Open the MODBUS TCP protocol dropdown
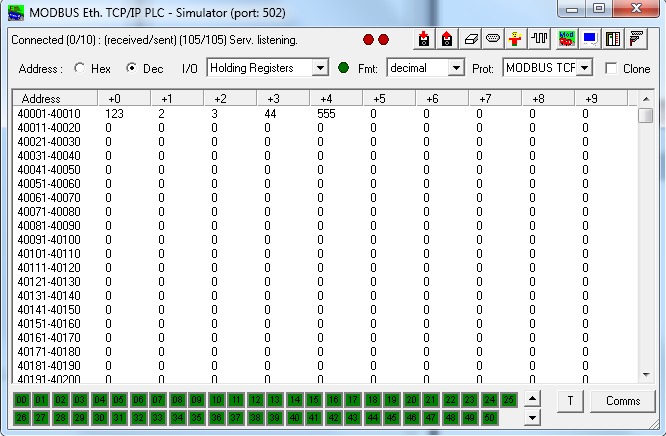 point(585,68)
